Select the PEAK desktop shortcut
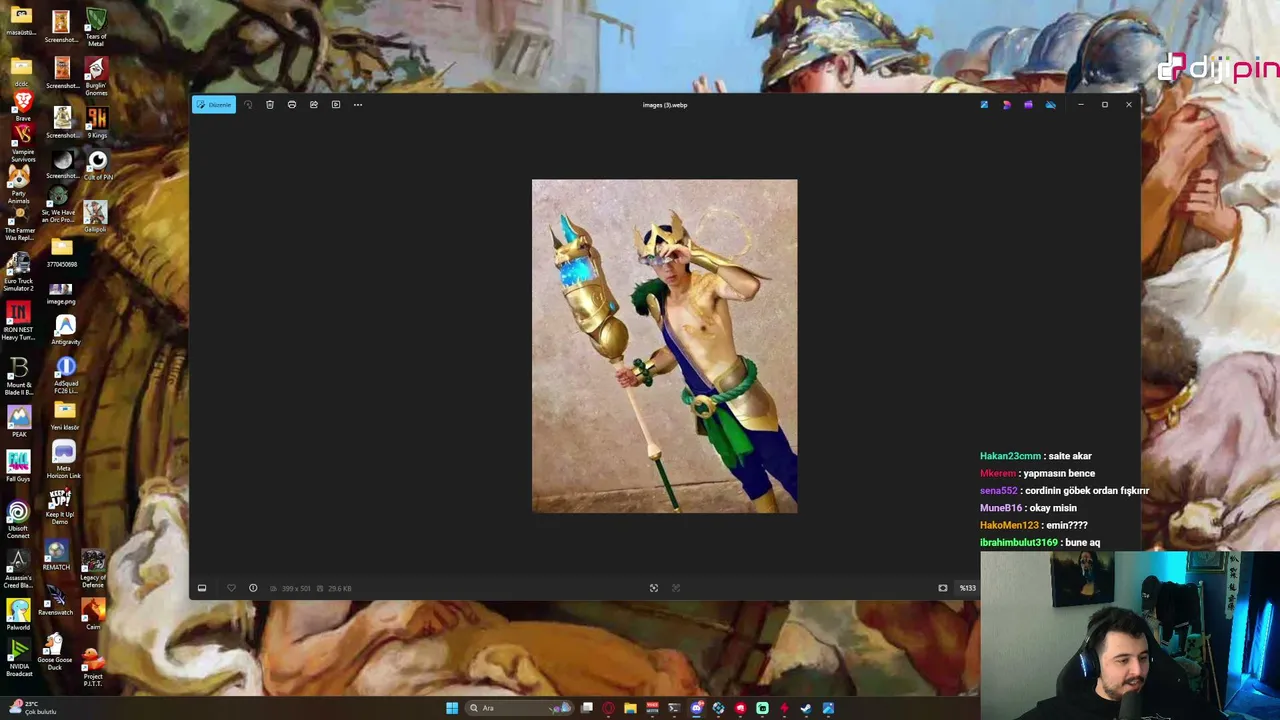 coord(19,420)
